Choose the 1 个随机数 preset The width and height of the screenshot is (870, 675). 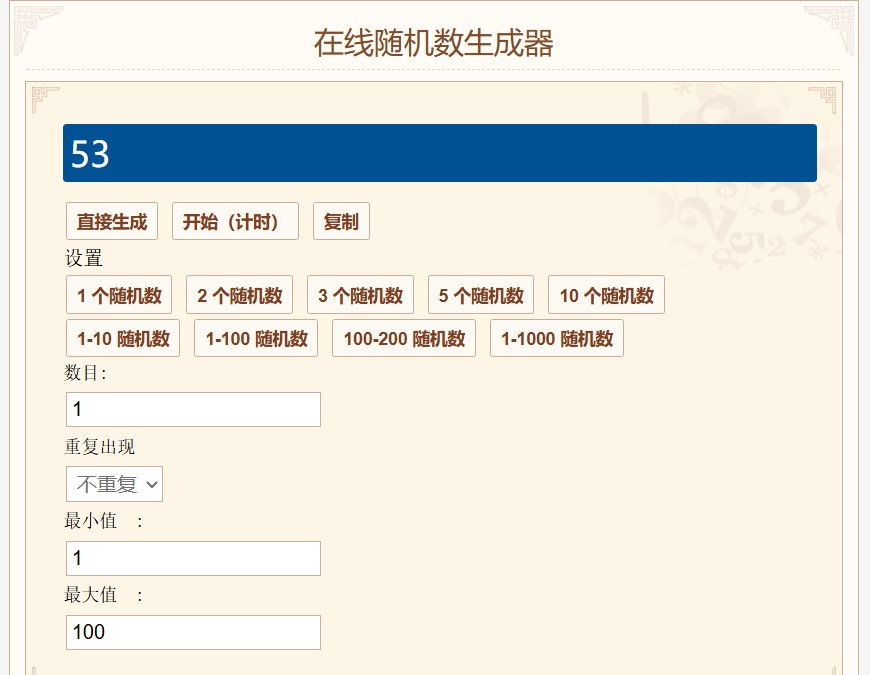(x=119, y=295)
